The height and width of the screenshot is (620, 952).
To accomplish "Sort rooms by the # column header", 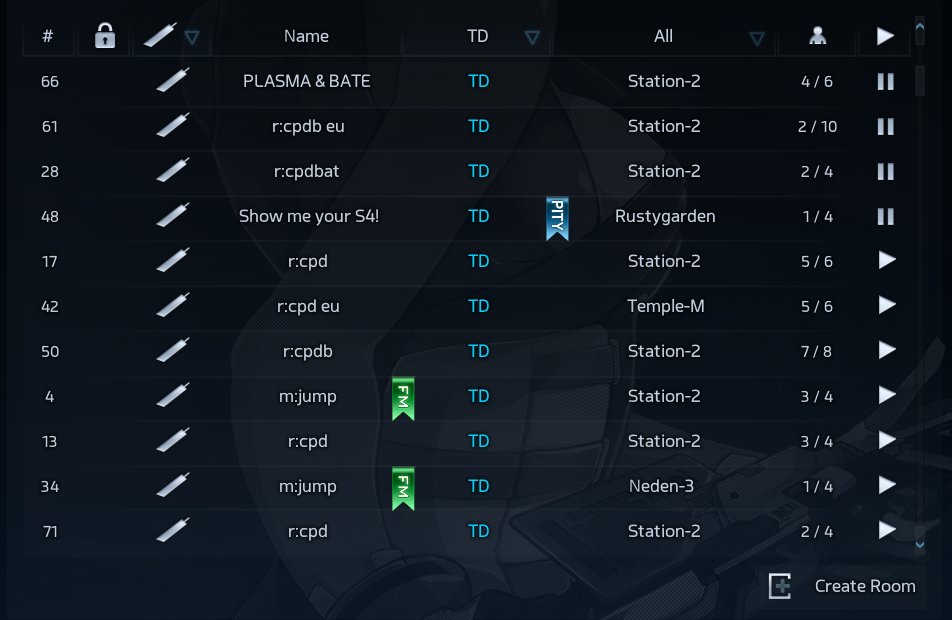I will pos(48,37).
